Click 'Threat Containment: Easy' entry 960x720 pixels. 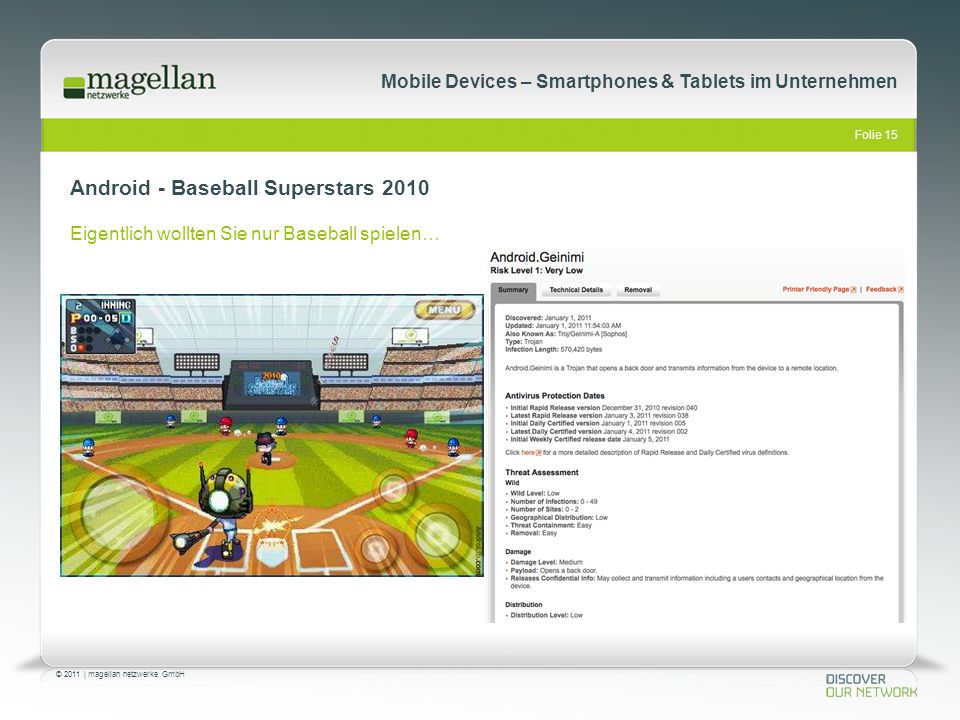[550, 525]
